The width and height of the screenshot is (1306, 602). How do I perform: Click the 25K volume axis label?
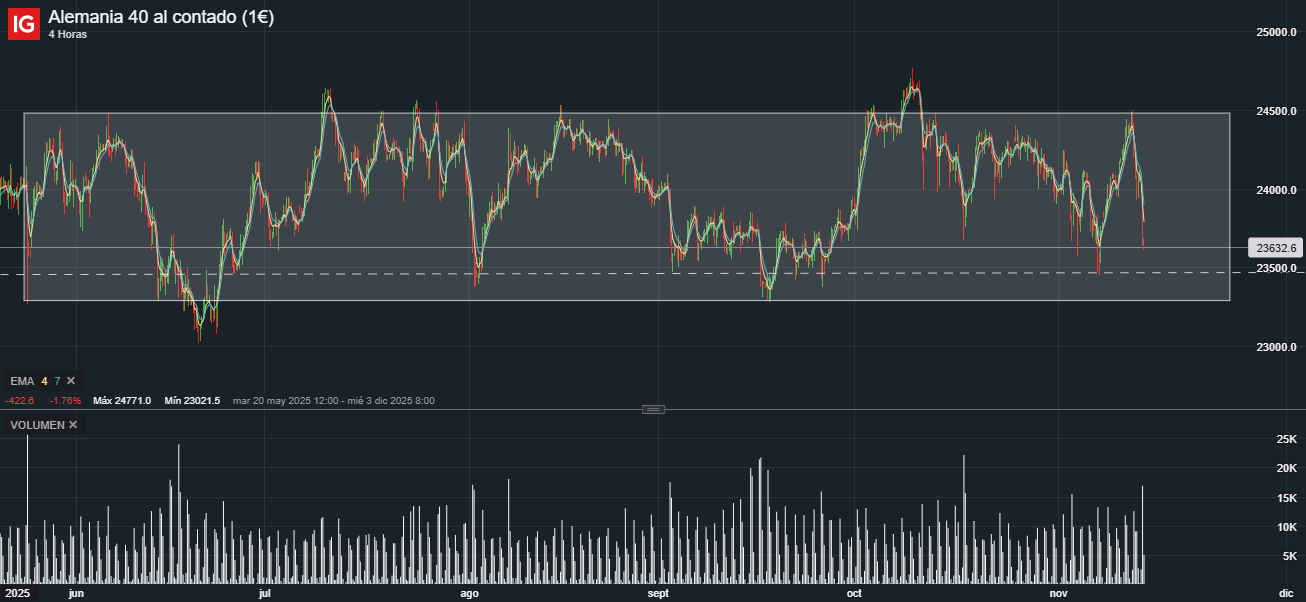point(1286,439)
